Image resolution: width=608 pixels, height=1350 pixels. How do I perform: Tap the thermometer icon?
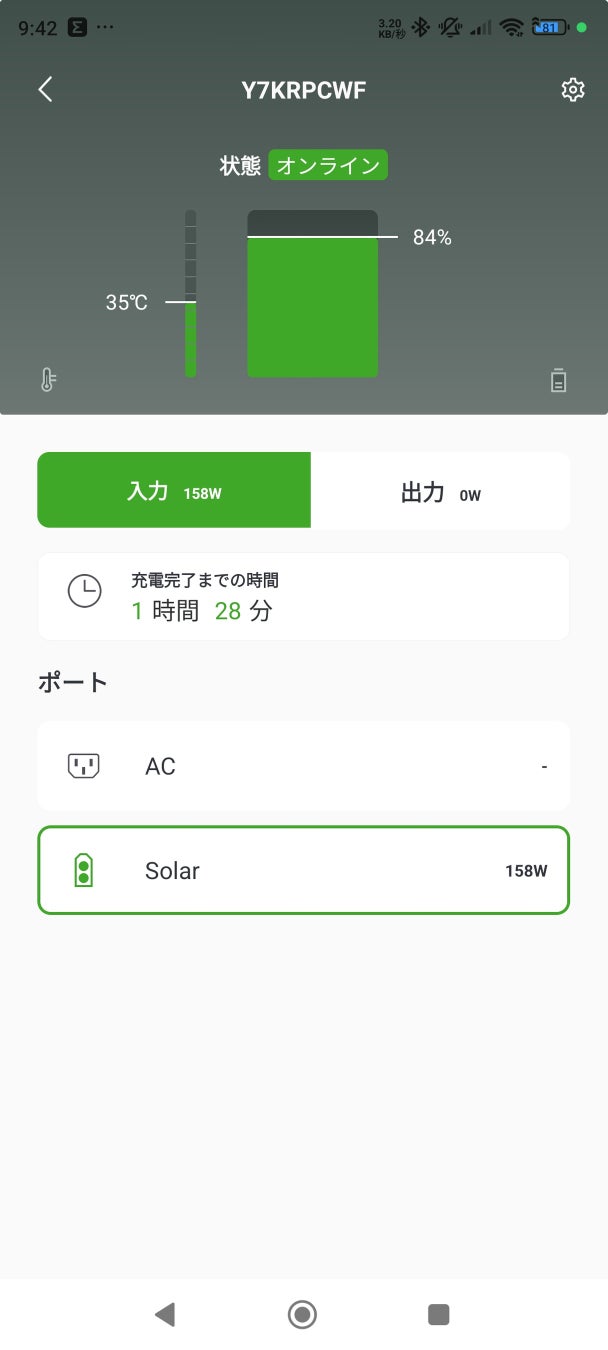[x=48, y=380]
